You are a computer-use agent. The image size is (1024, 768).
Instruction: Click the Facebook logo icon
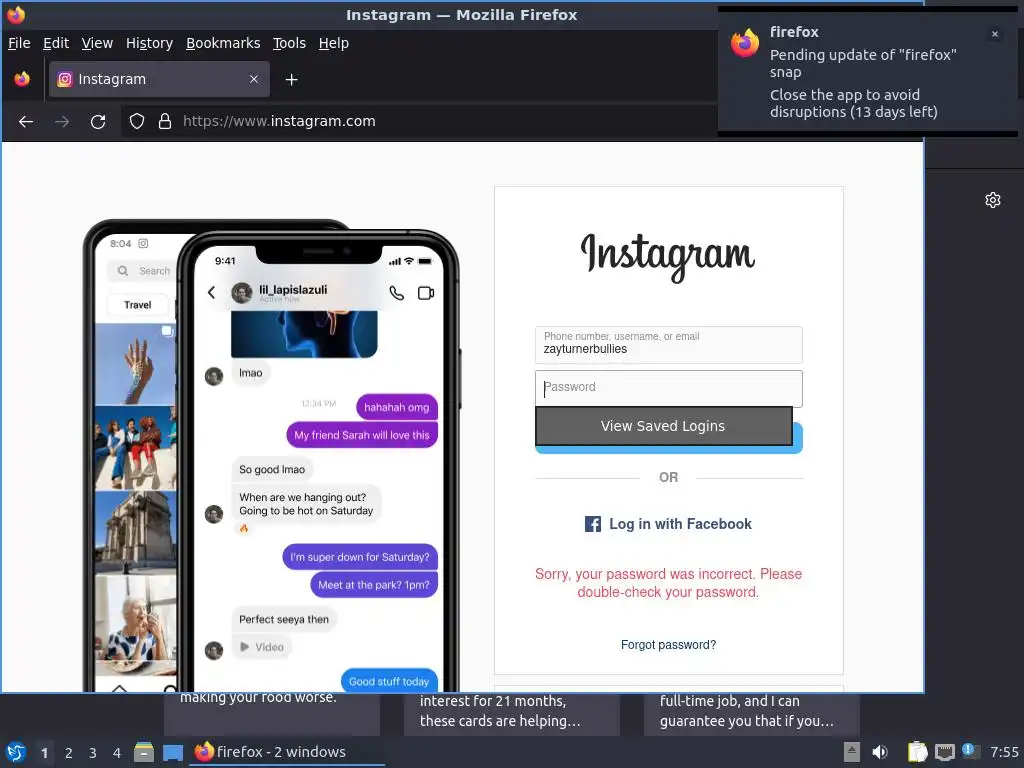tap(593, 524)
